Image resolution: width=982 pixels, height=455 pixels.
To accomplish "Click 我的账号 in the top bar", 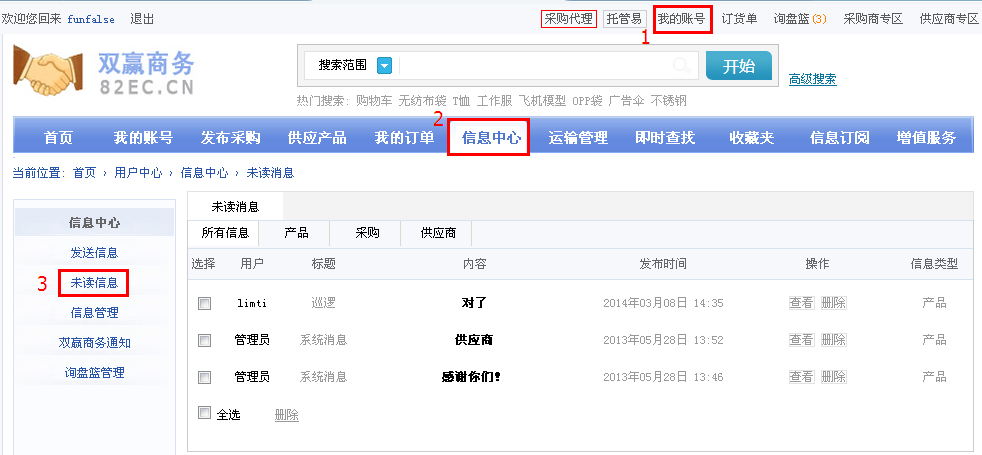I will click(681, 19).
